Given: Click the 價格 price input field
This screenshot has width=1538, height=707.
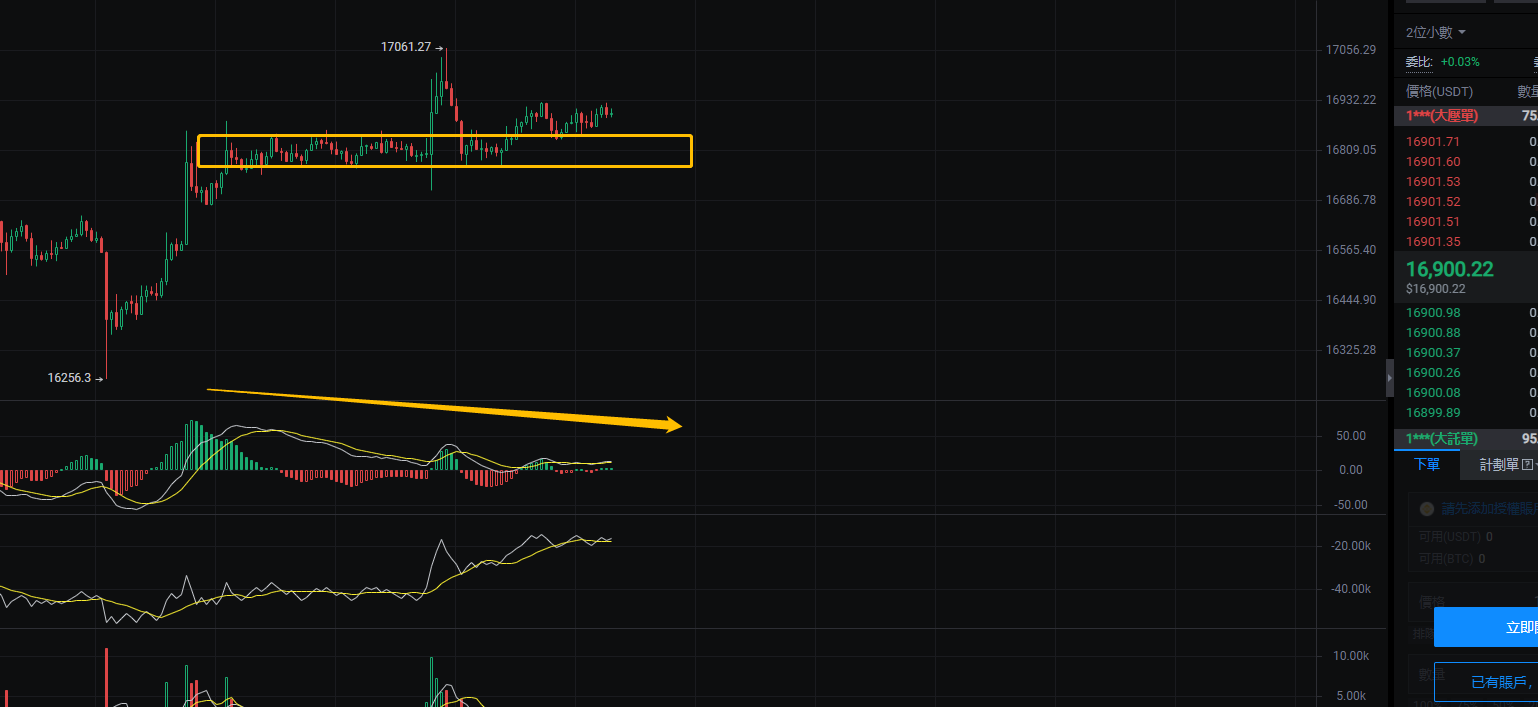Looking at the screenshot, I should 1473,602.
